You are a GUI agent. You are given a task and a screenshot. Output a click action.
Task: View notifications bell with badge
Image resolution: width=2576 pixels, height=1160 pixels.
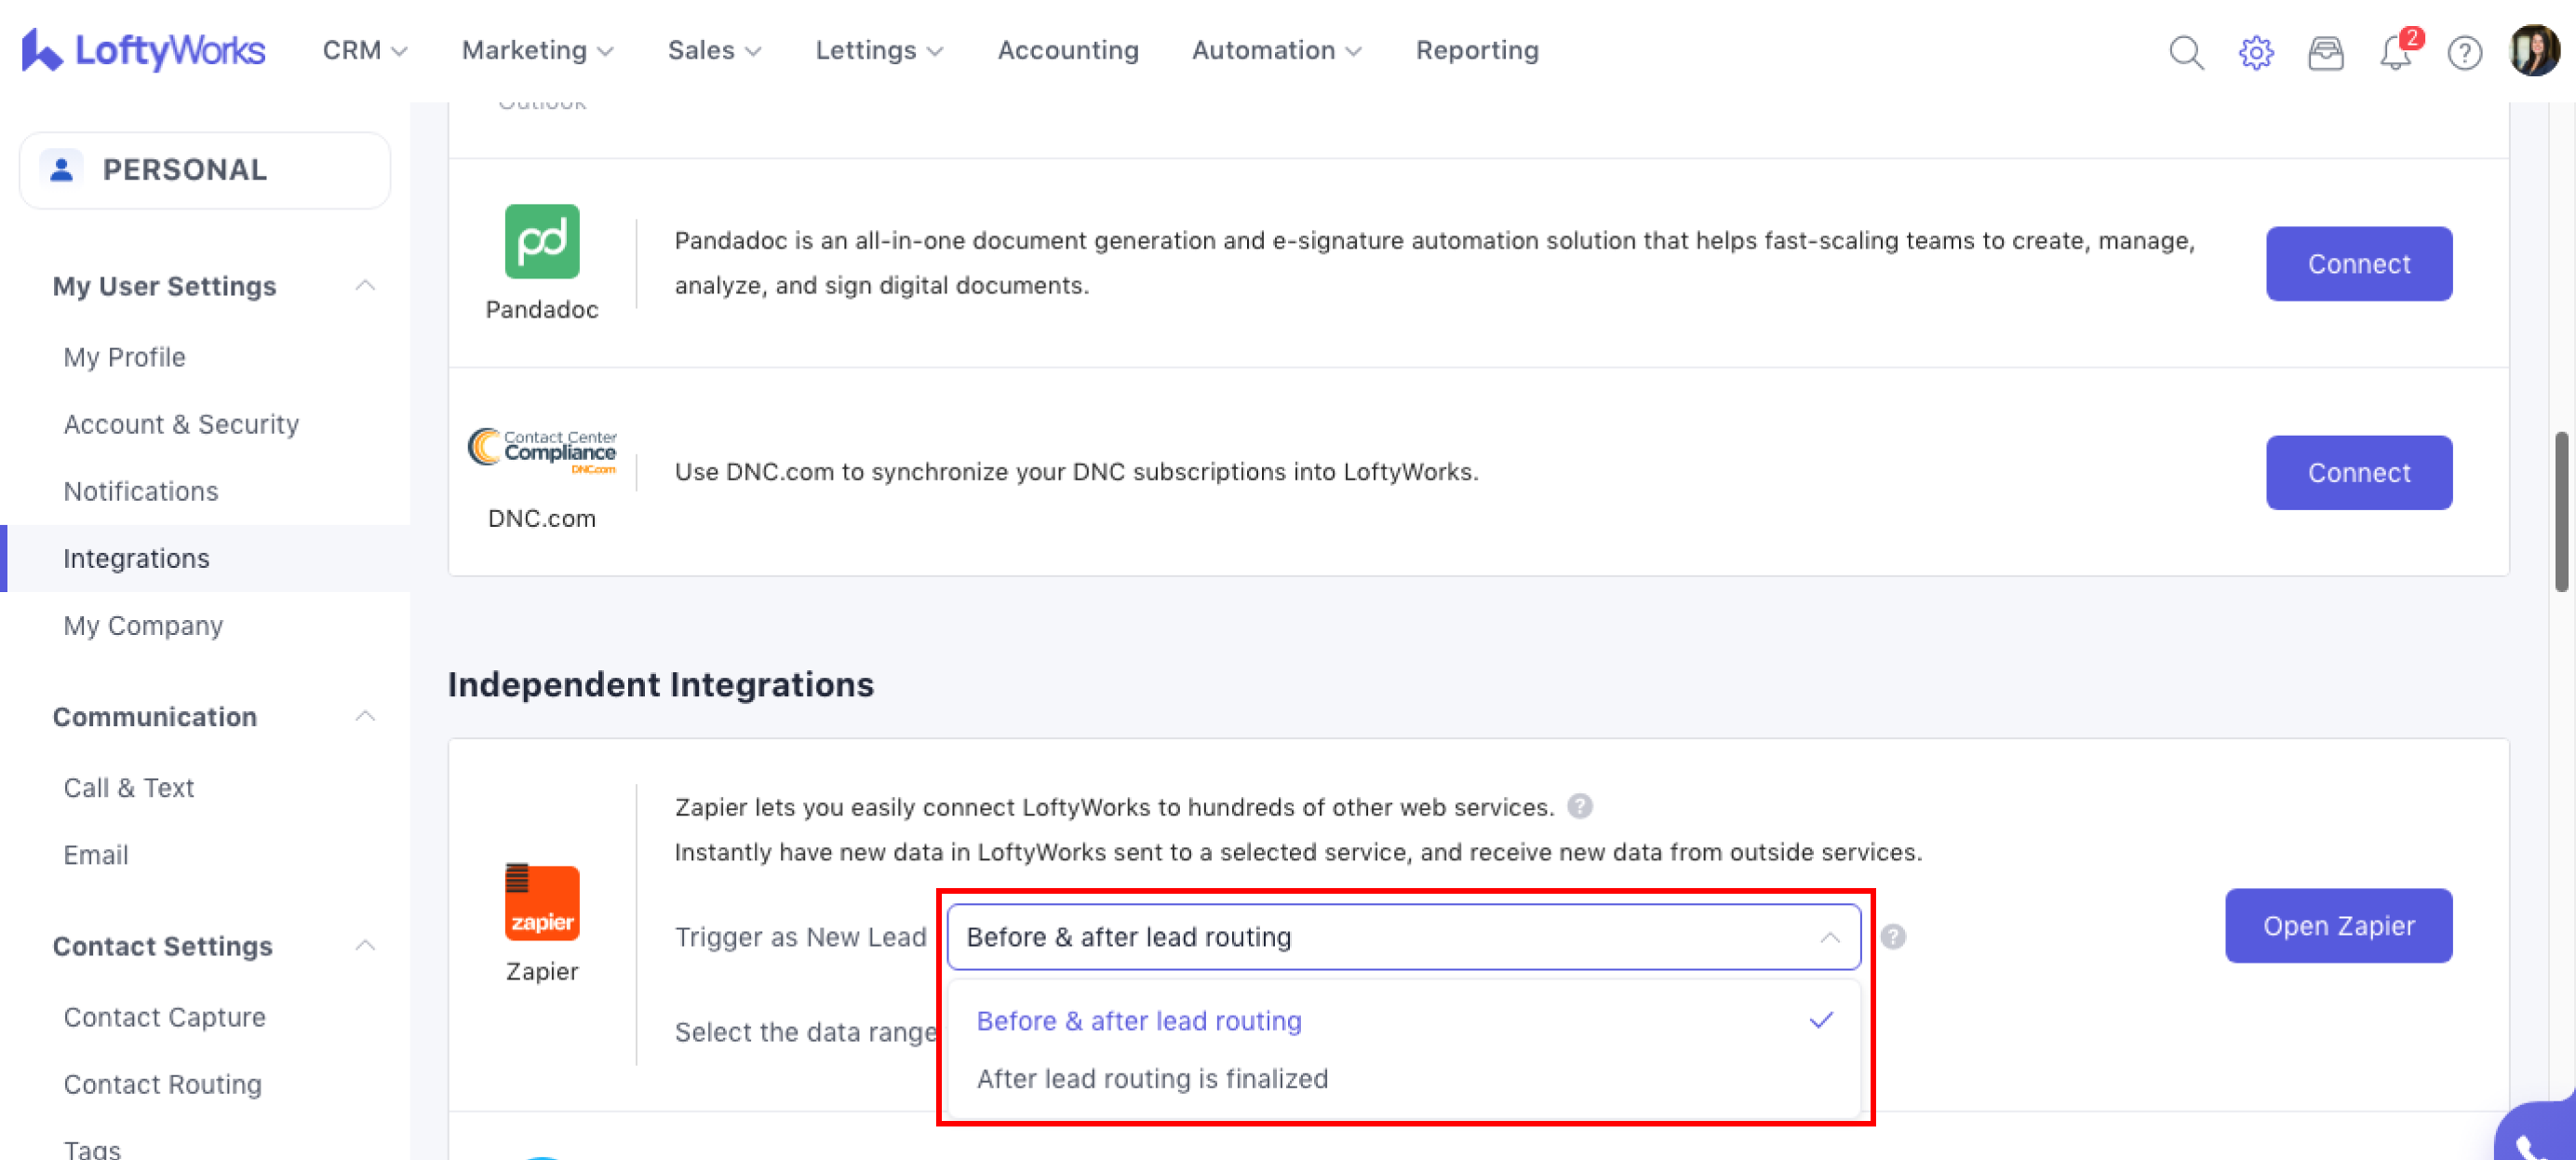(2395, 52)
